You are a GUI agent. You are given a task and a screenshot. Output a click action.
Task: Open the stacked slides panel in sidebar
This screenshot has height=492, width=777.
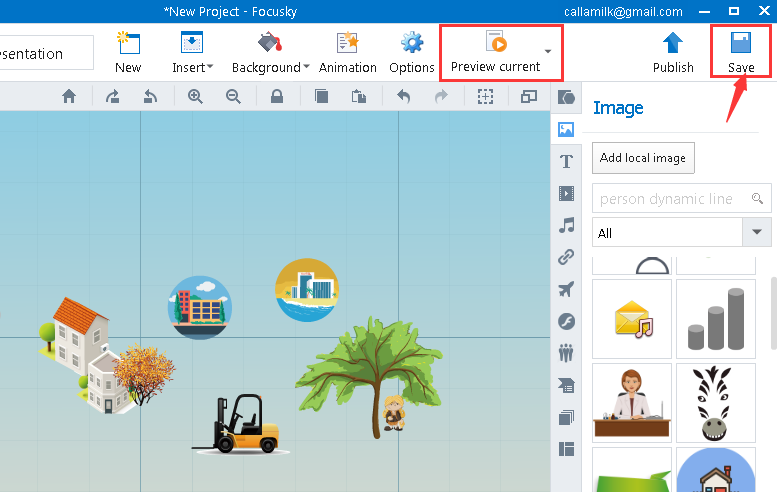(566, 417)
